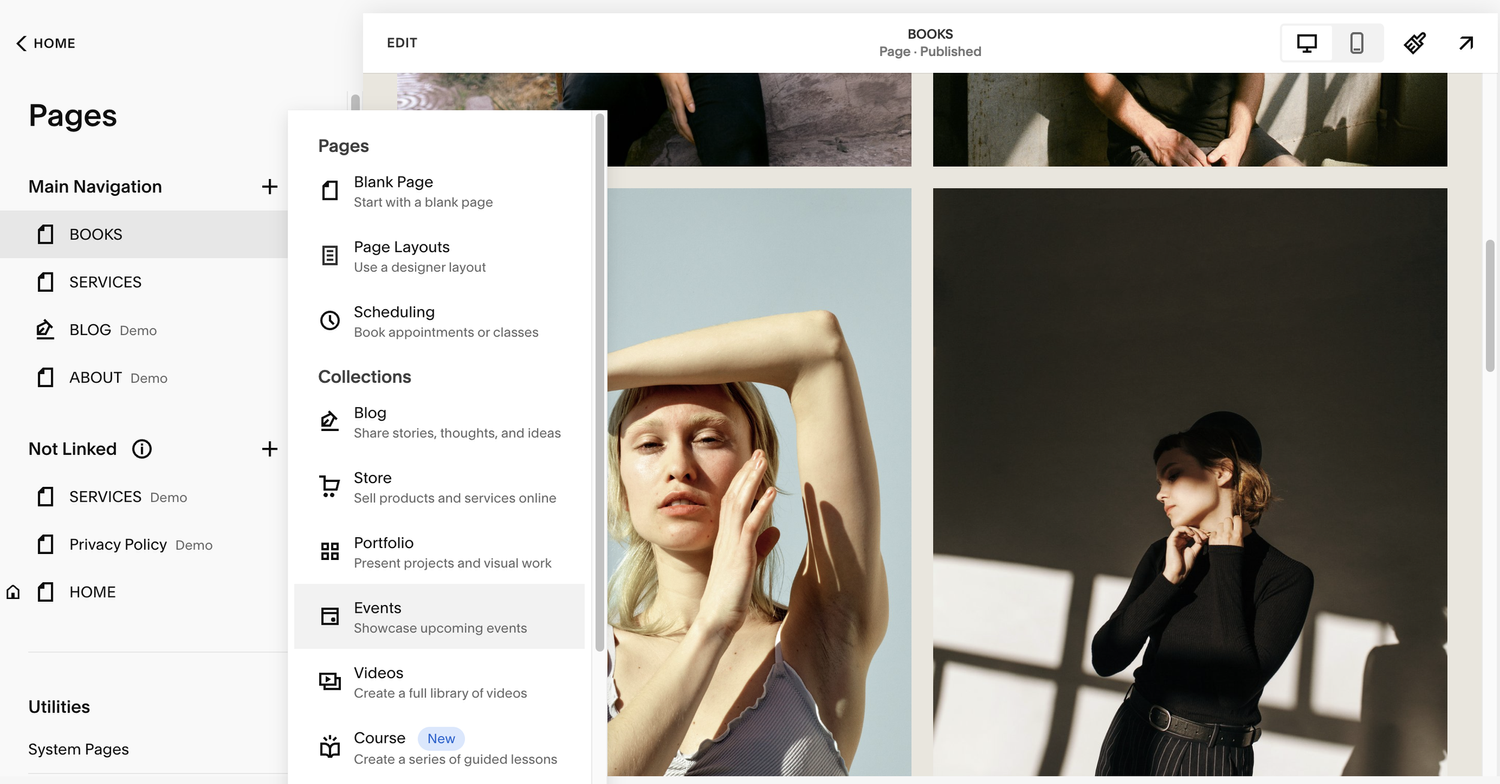1500x784 pixels.
Task: Click the open-site-in-new-tab arrow icon
Action: click(1465, 43)
